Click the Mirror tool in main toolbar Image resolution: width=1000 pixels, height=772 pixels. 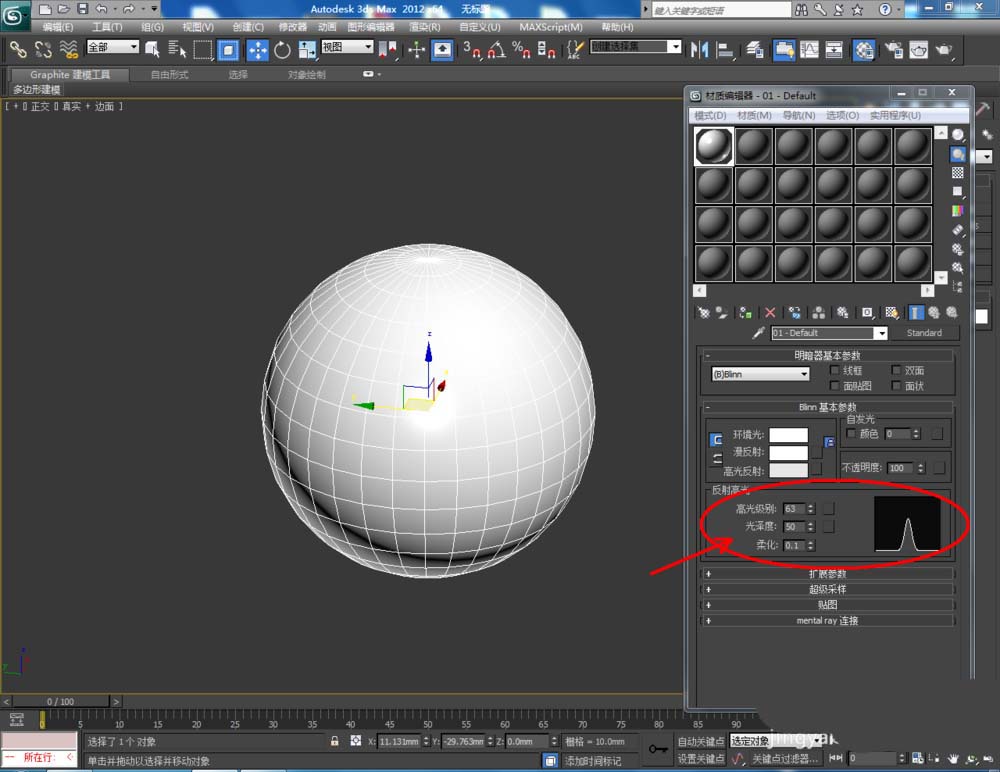[700, 50]
